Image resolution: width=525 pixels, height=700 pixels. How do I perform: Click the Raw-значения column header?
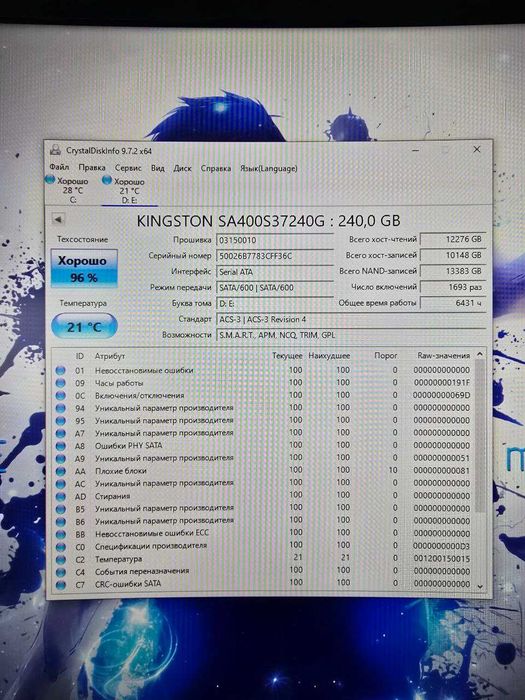click(x=443, y=356)
